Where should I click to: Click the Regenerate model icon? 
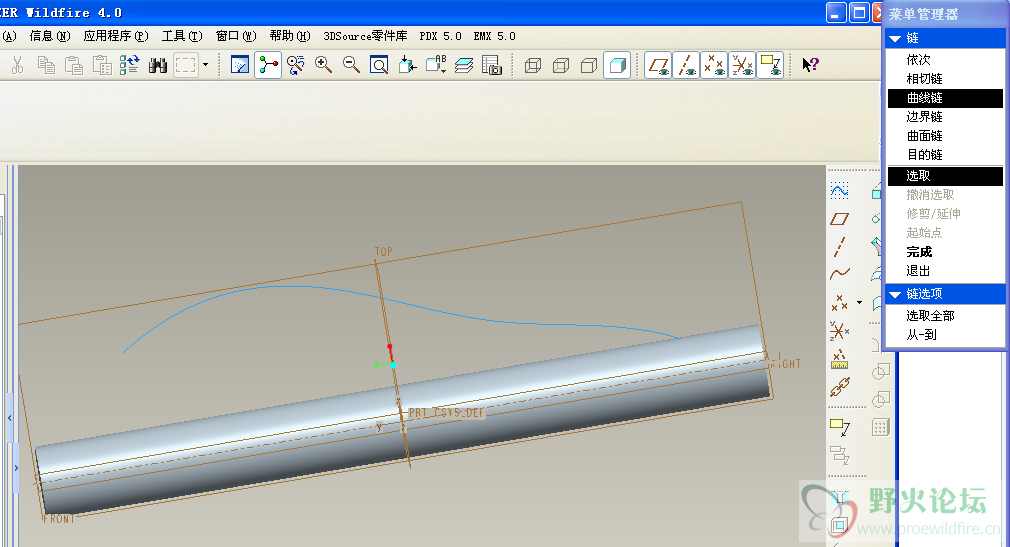pos(129,65)
